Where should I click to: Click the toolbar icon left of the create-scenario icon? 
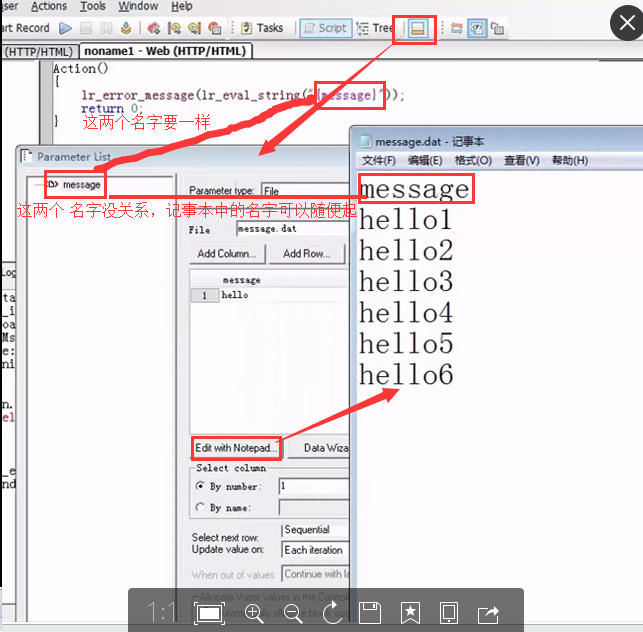point(194,28)
